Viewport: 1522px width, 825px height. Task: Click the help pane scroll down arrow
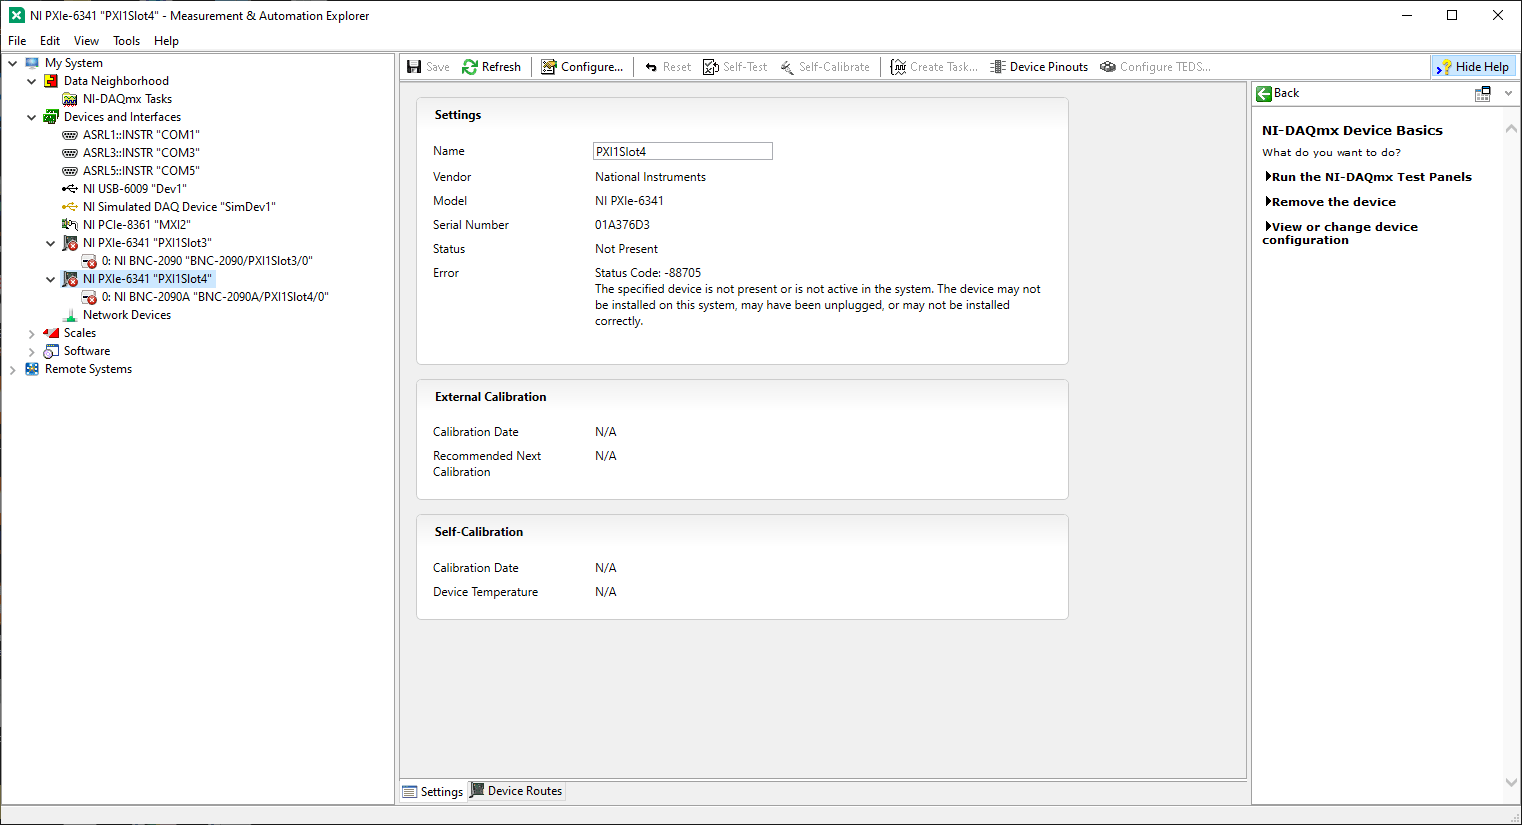1510,782
